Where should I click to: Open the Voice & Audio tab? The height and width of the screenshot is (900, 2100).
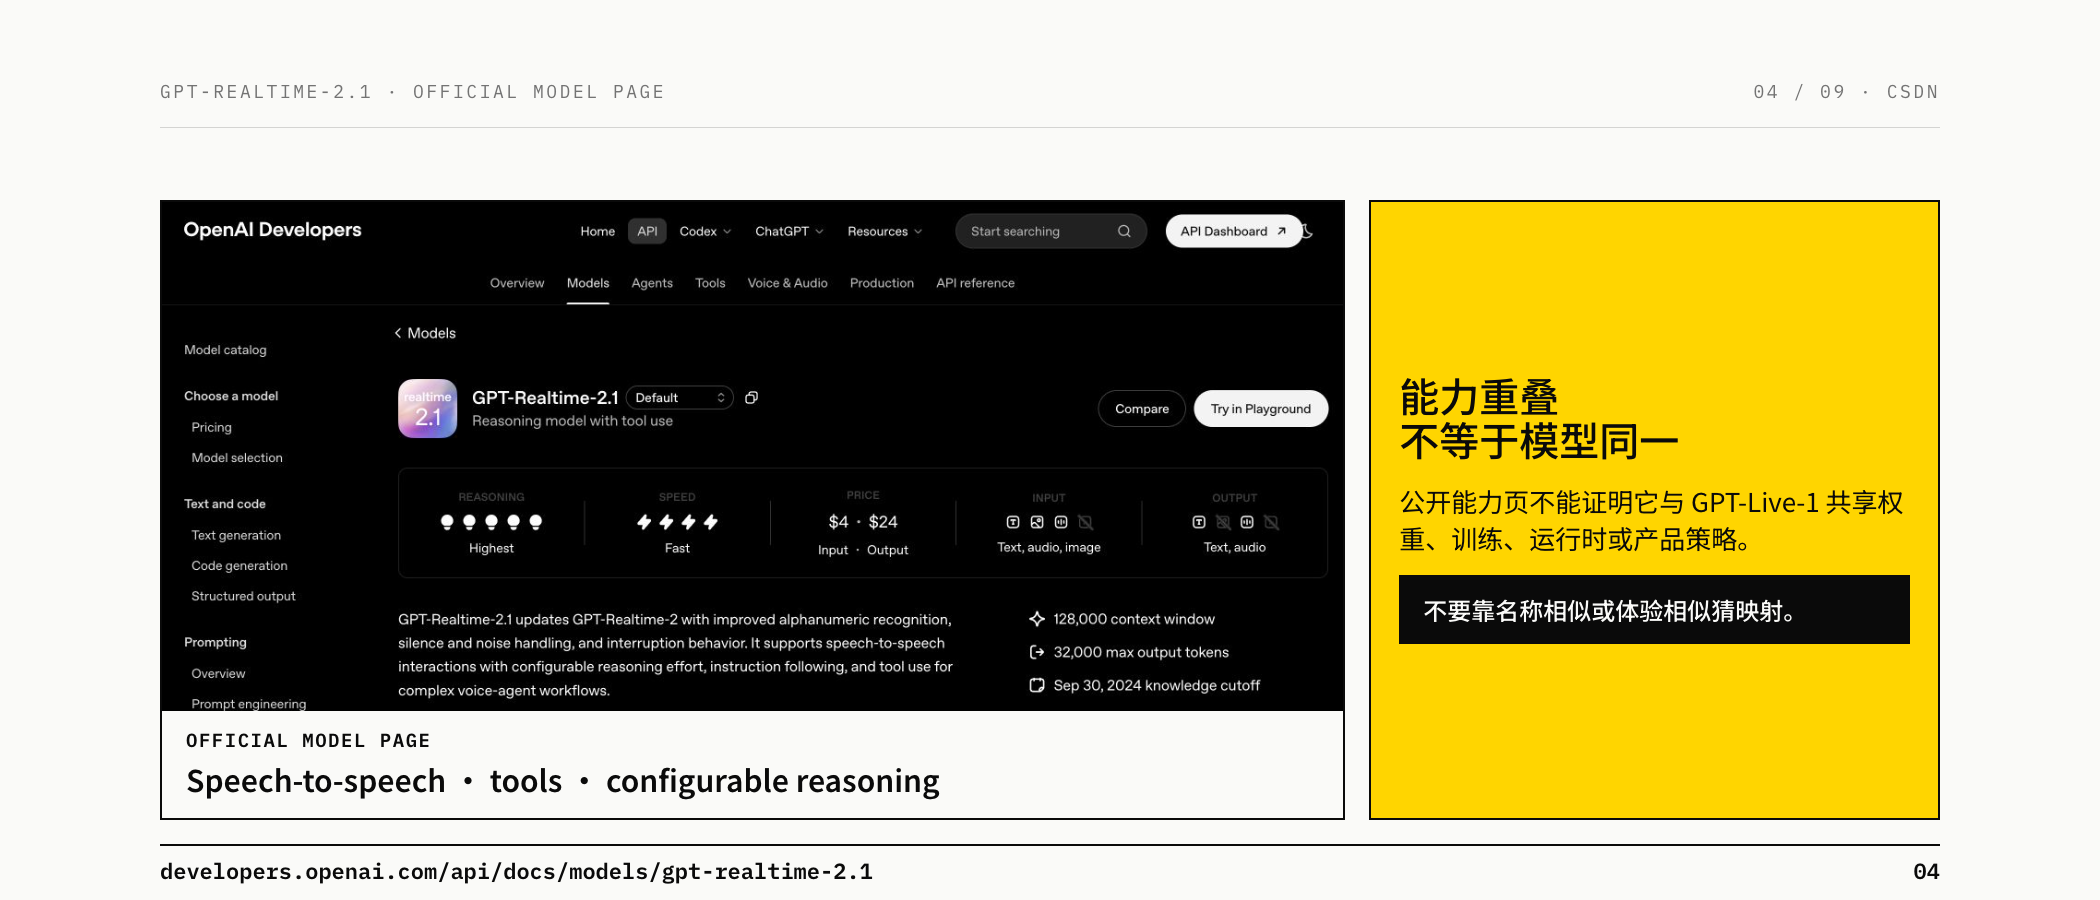click(788, 283)
